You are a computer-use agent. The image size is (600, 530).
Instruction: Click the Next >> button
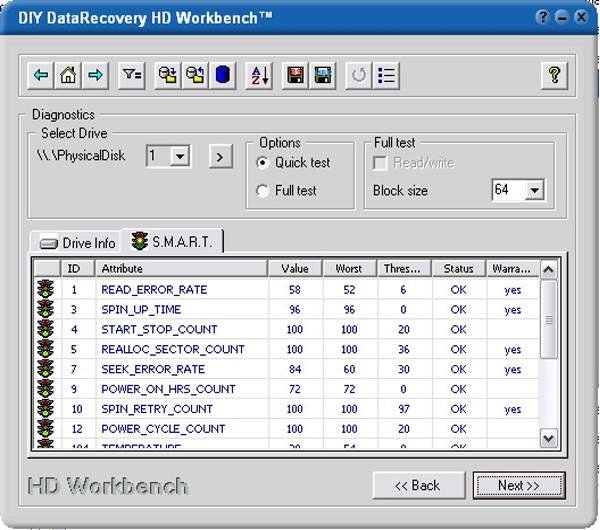click(x=518, y=485)
